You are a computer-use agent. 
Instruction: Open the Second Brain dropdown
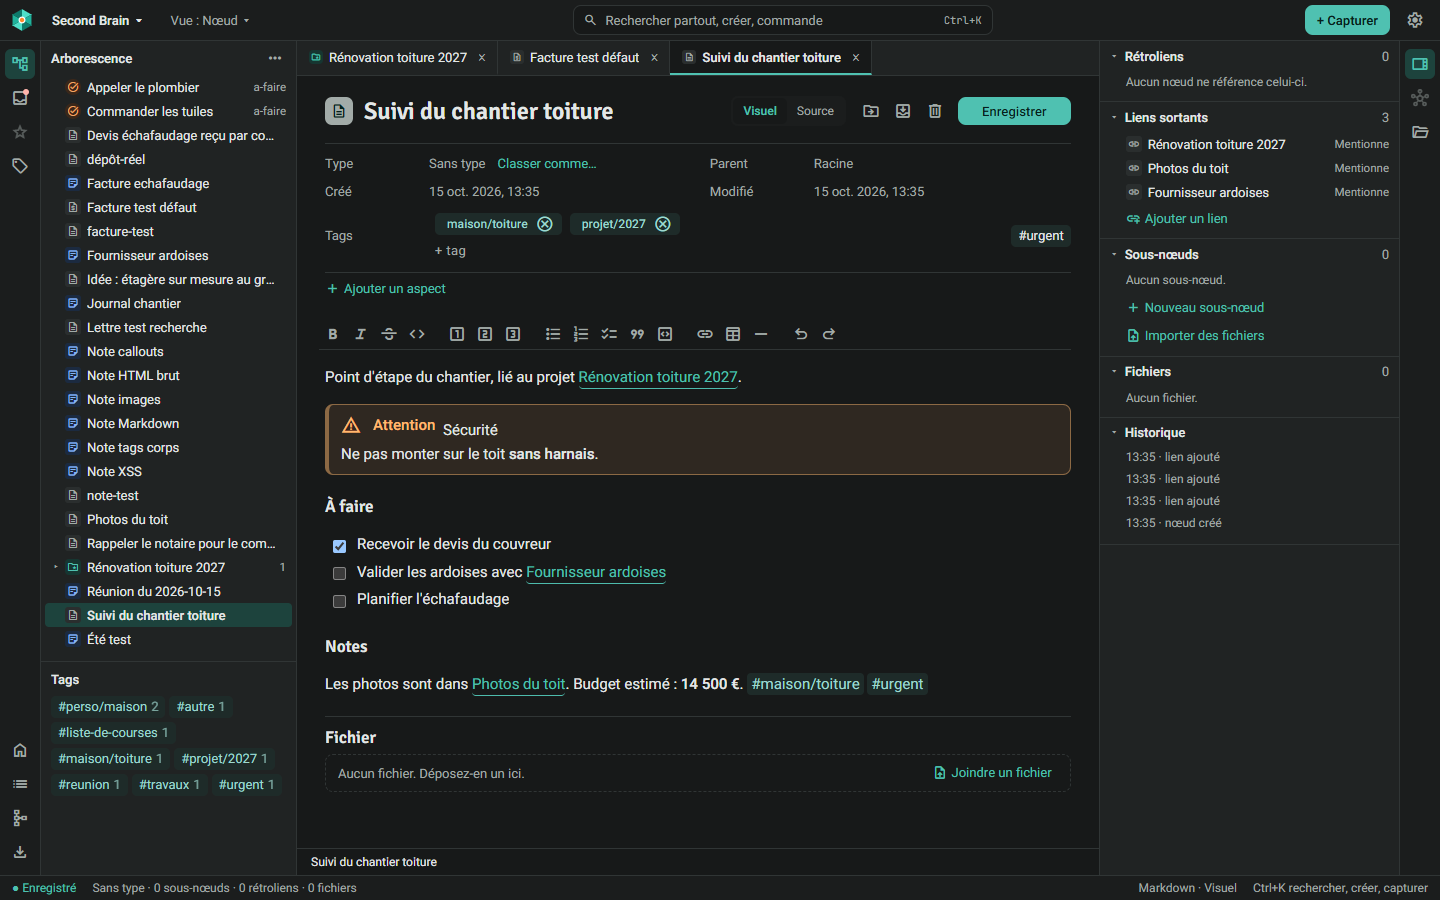pos(97,20)
